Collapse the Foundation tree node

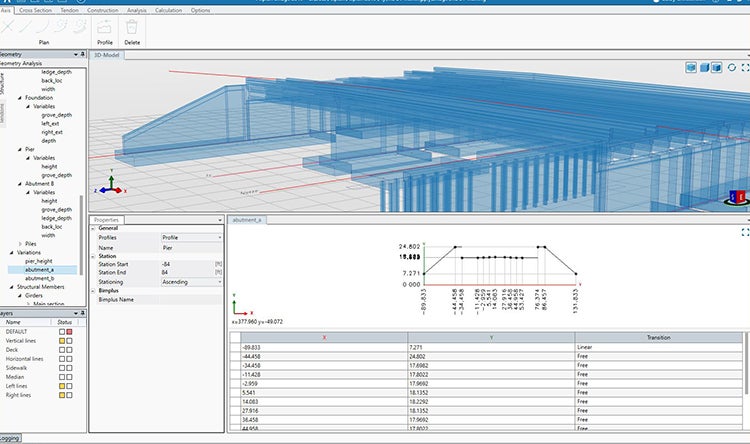coord(20,98)
